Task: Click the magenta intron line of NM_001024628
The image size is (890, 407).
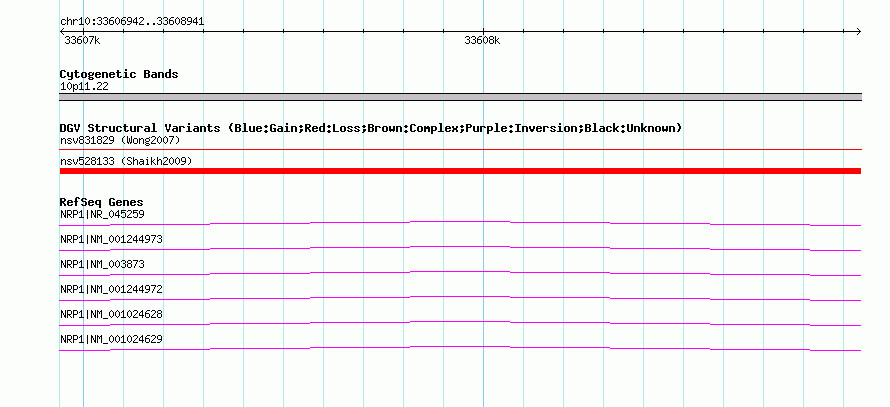Action: (460, 322)
